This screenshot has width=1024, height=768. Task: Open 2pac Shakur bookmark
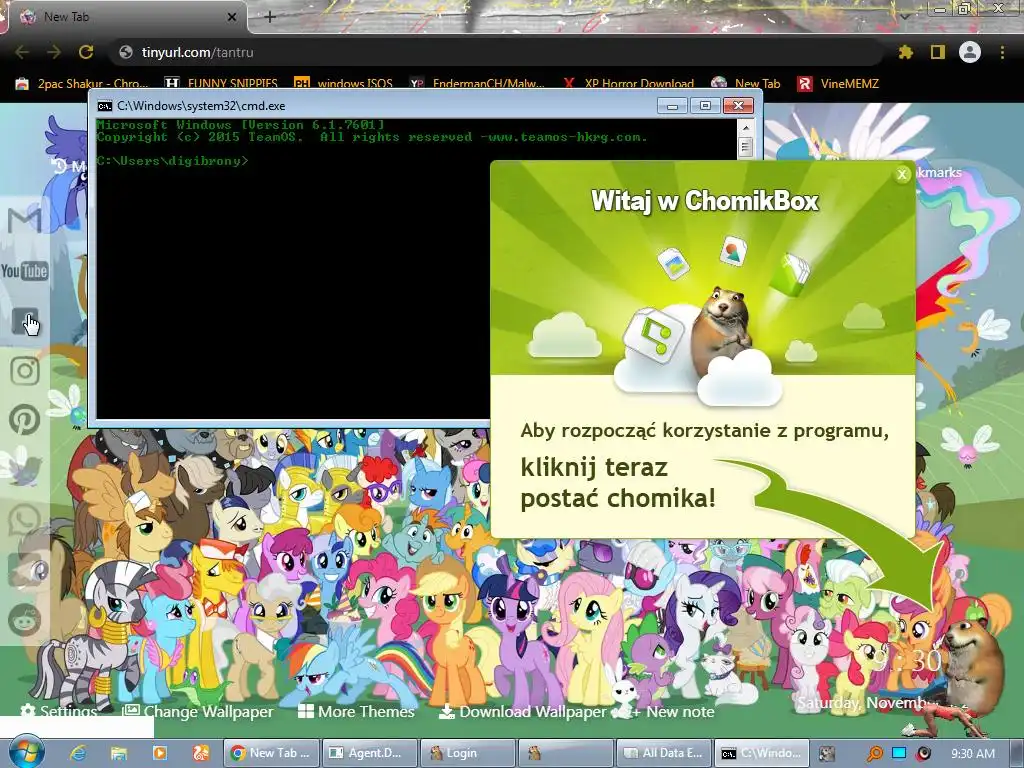click(x=82, y=84)
